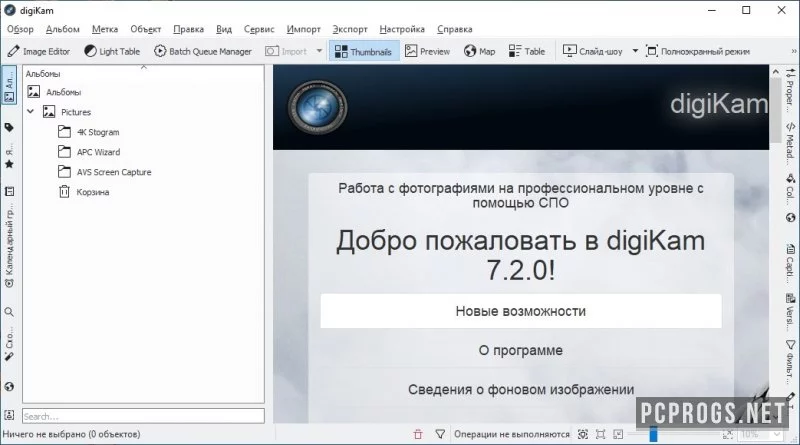800x445 pixels.
Task: Open the Настройка menu
Action: pyautogui.click(x=402, y=29)
